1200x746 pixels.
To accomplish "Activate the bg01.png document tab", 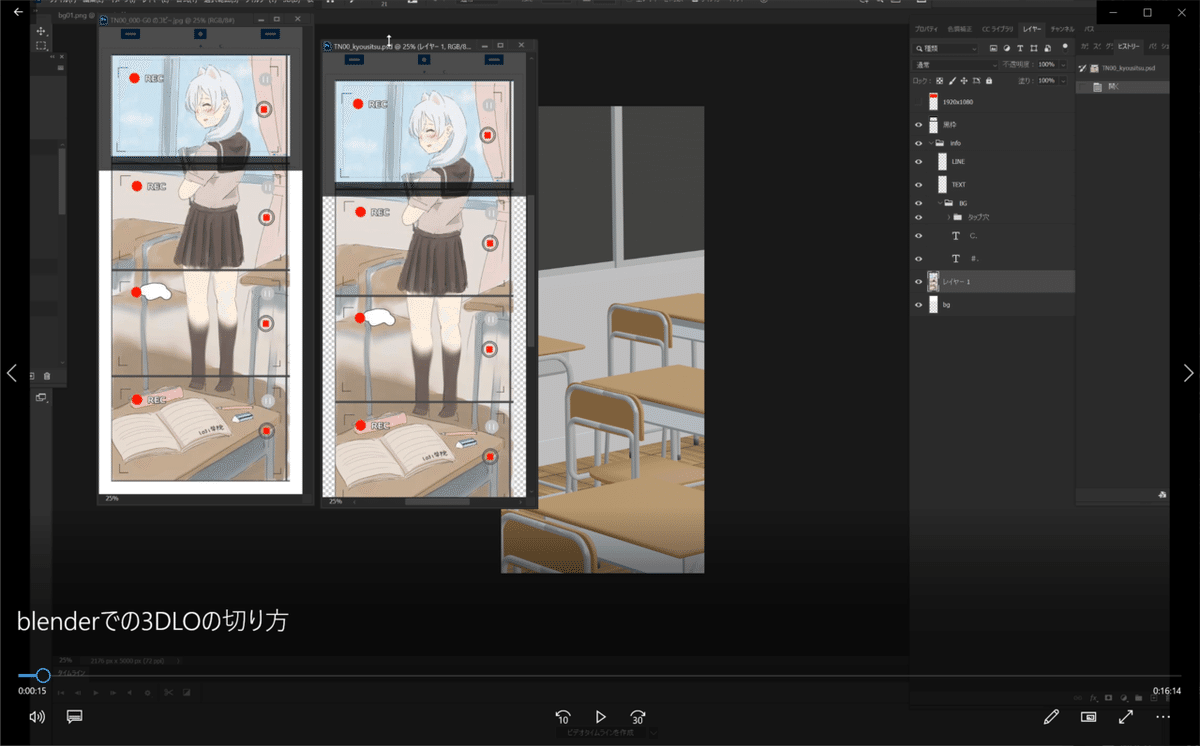I will pyautogui.click(x=78, y=17).
